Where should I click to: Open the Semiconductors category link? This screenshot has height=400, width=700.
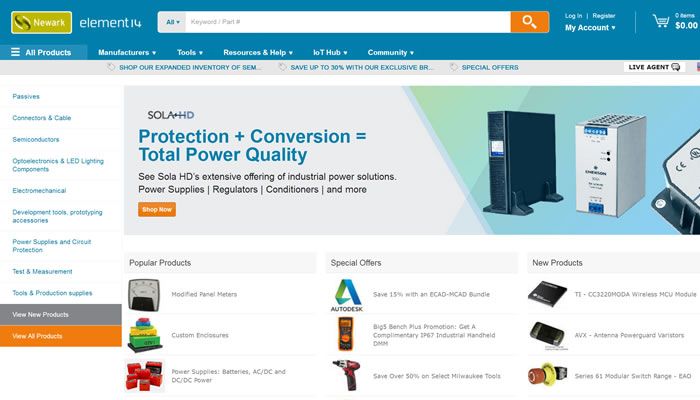click(x=36, y=140)
